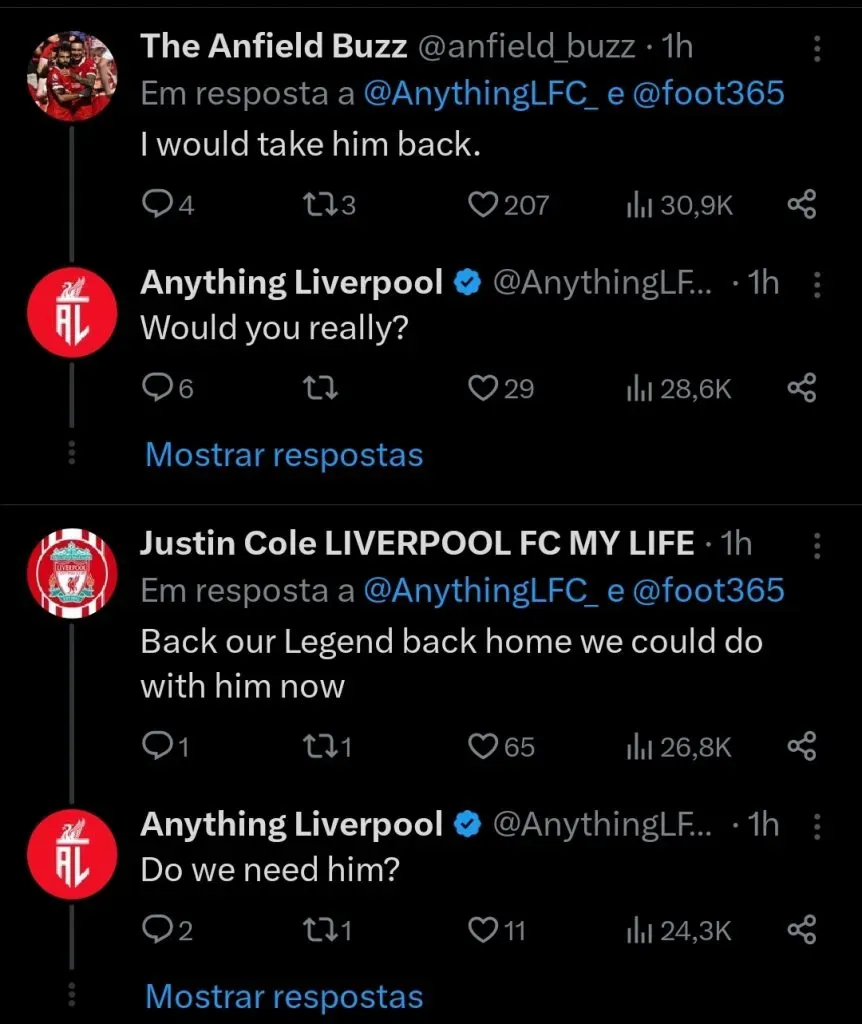862x1024 pixels.
Task: Retweet "Would you really?" tweet
Action: point(320,388)
